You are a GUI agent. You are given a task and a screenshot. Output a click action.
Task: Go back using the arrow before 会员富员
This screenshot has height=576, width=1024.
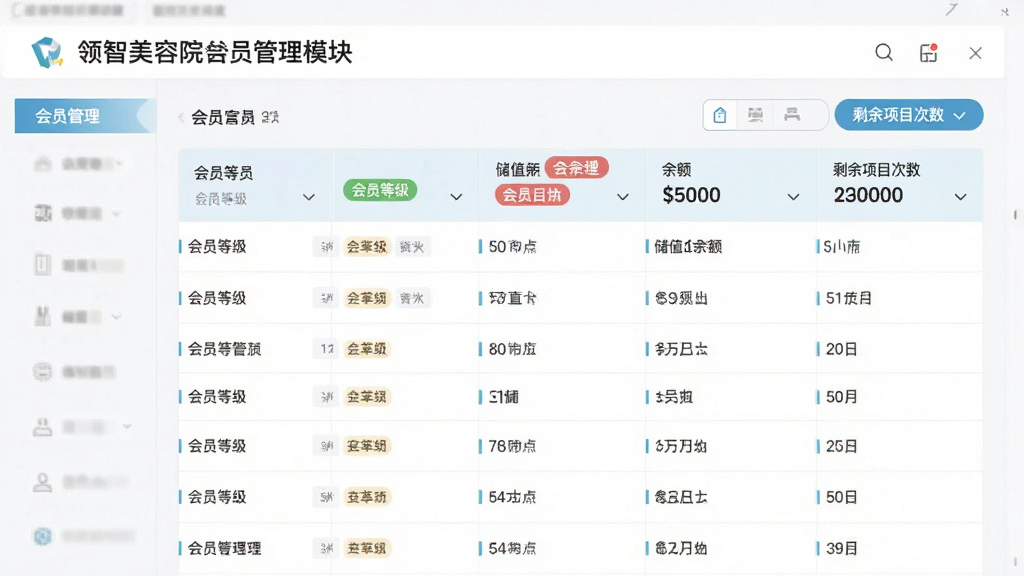tap(181, 118)
